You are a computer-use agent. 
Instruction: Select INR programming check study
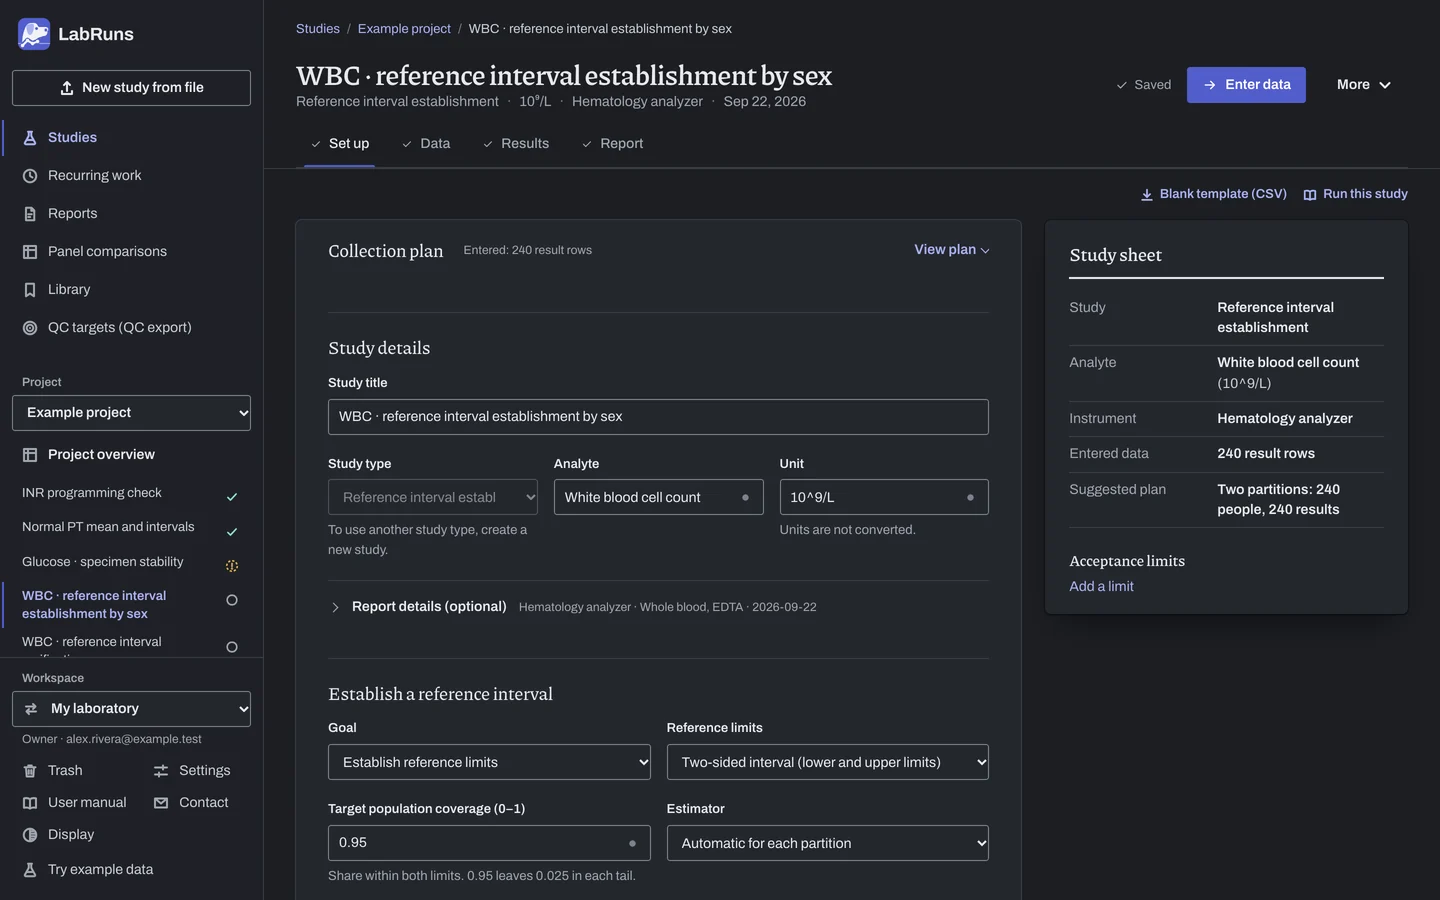(x=92, y=493)
